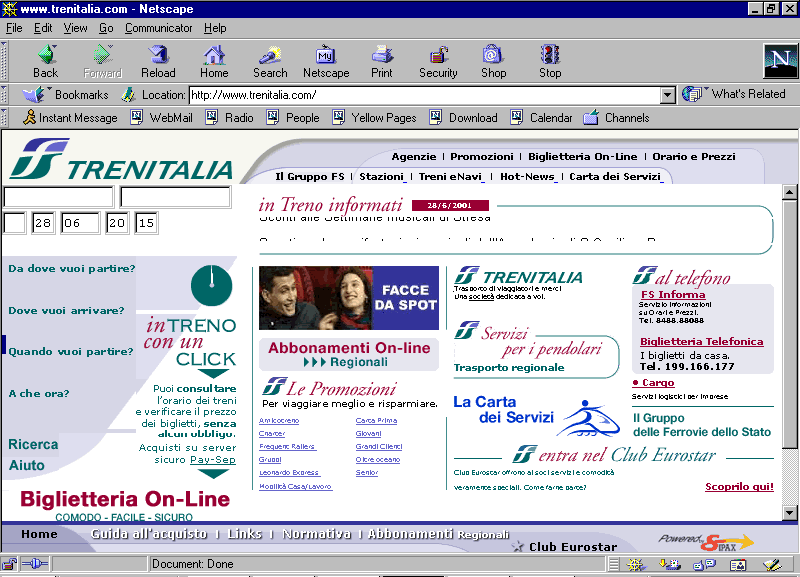Image resolution: width=800 pixels, height=577 pixels.
Task: Open Radio personal toolbar shortcut
Action: tap(229, 118)
